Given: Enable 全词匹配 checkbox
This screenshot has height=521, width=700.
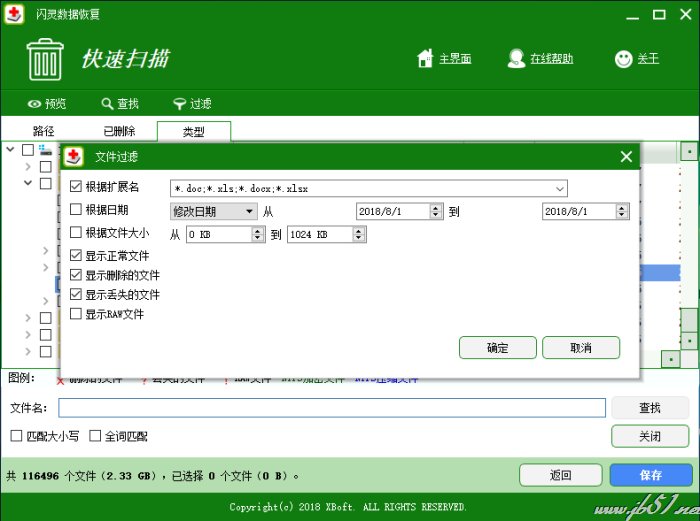Looking at the screenshot, I should 95,436.
